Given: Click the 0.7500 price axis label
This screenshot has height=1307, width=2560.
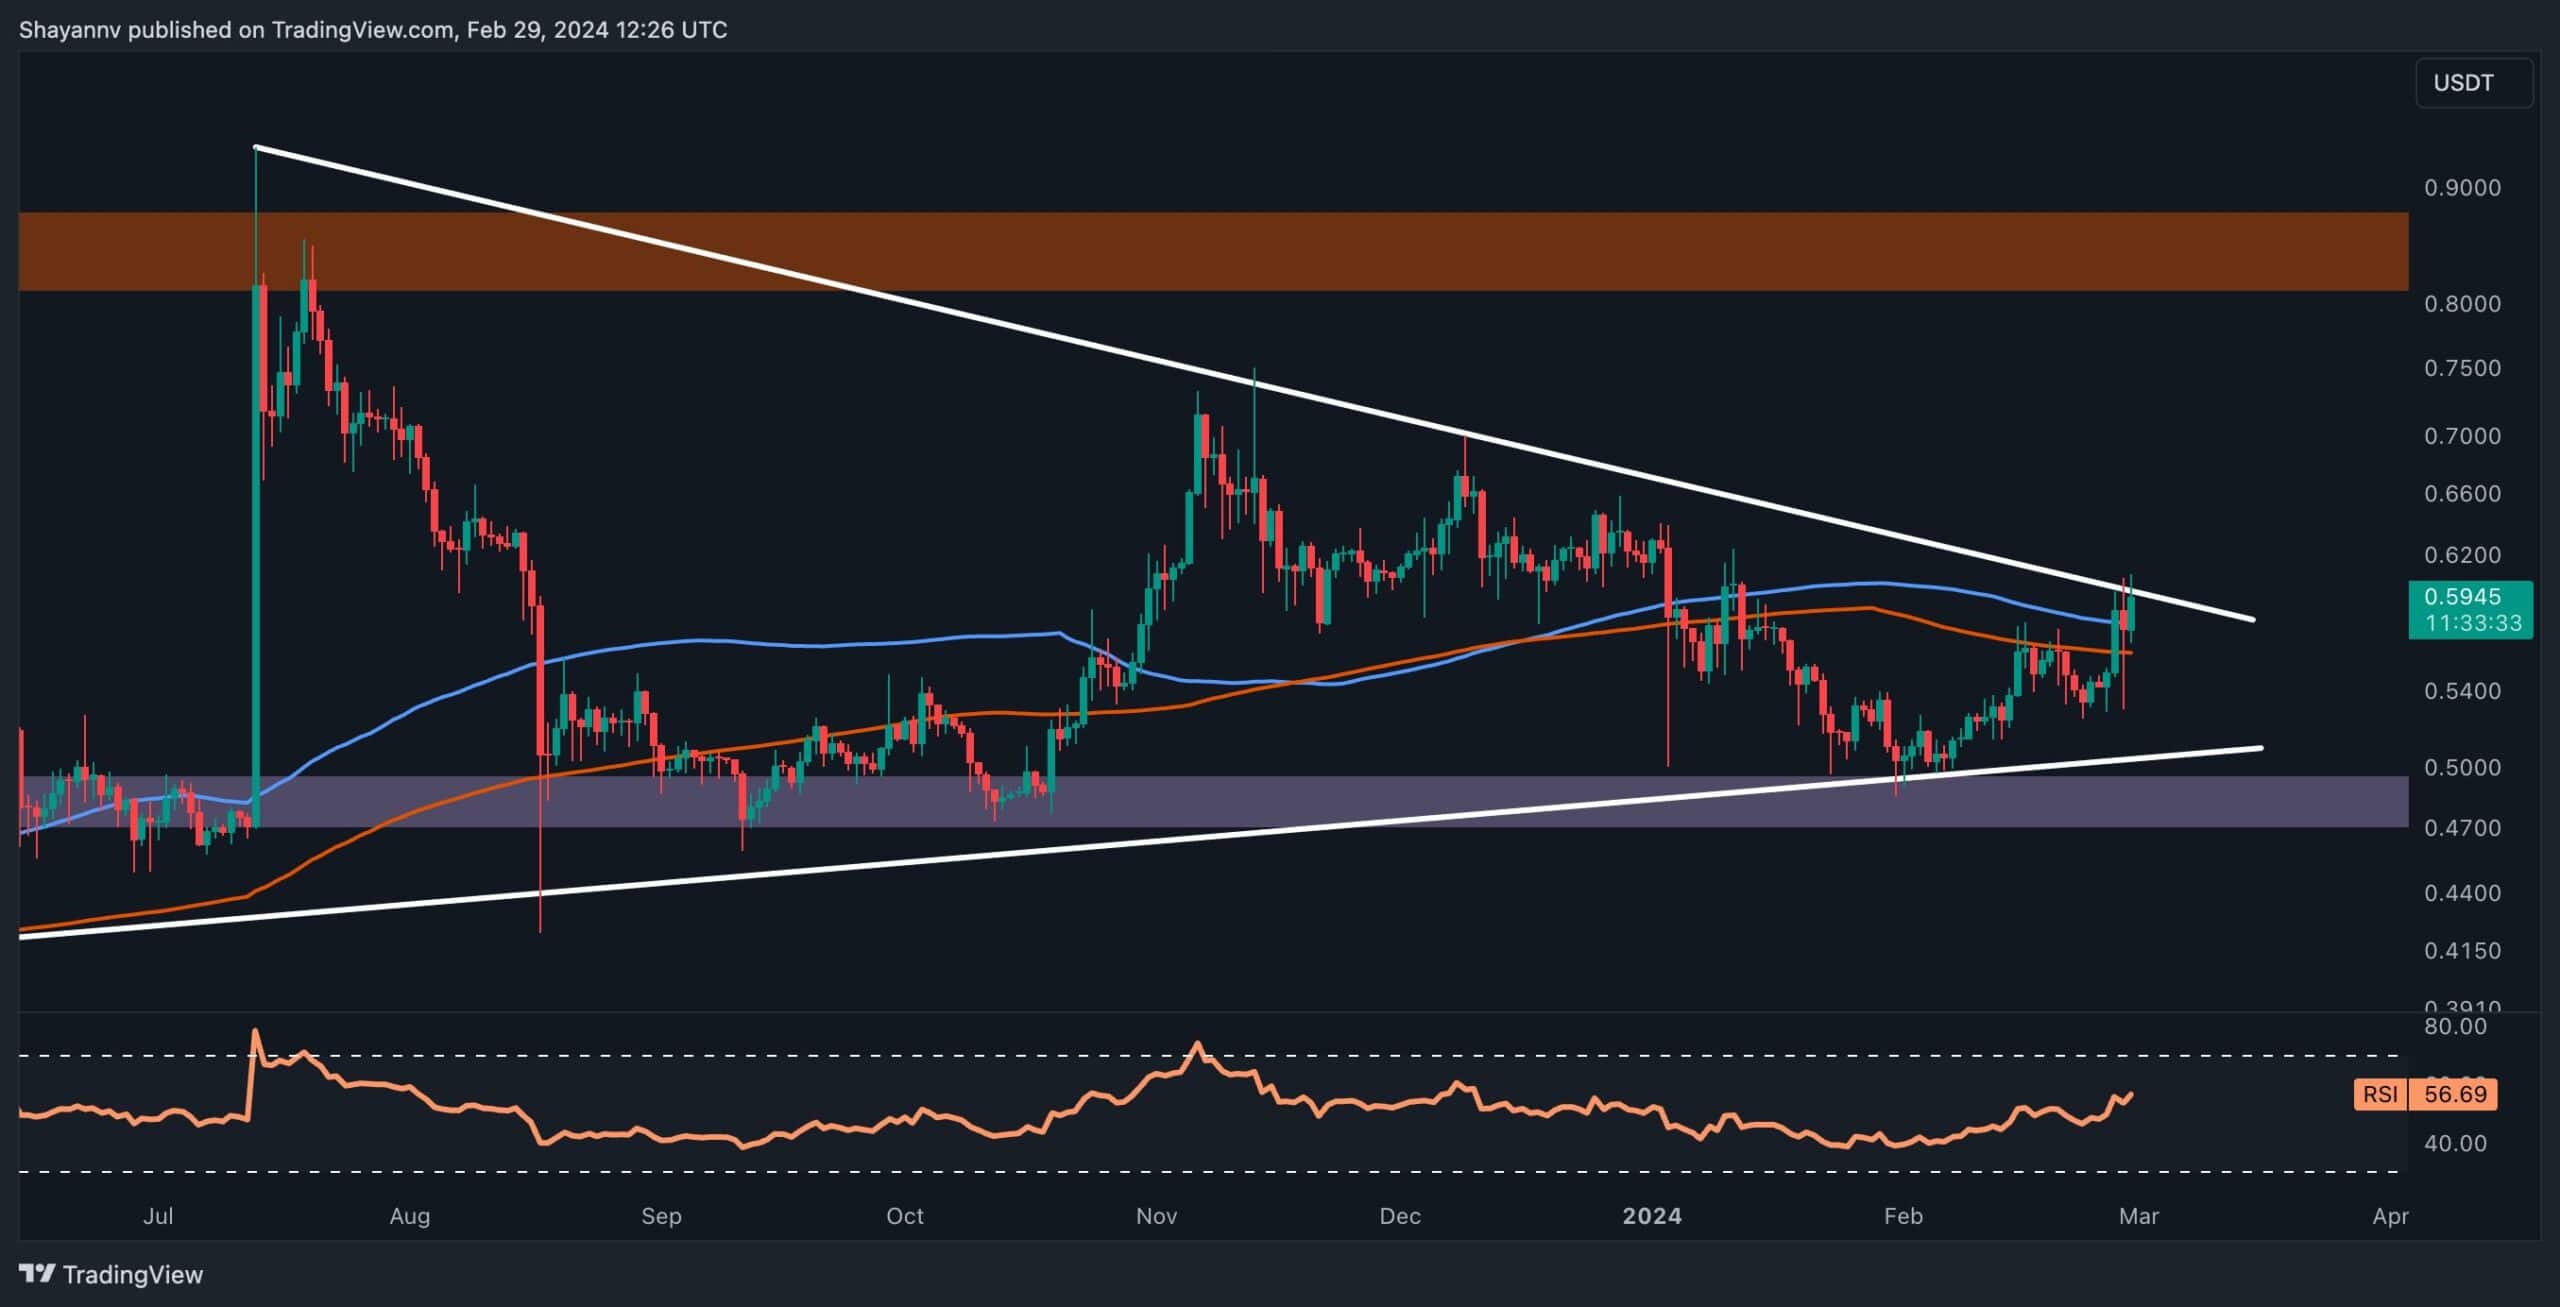Looking at the screenshot, I should pos(2462,368).
